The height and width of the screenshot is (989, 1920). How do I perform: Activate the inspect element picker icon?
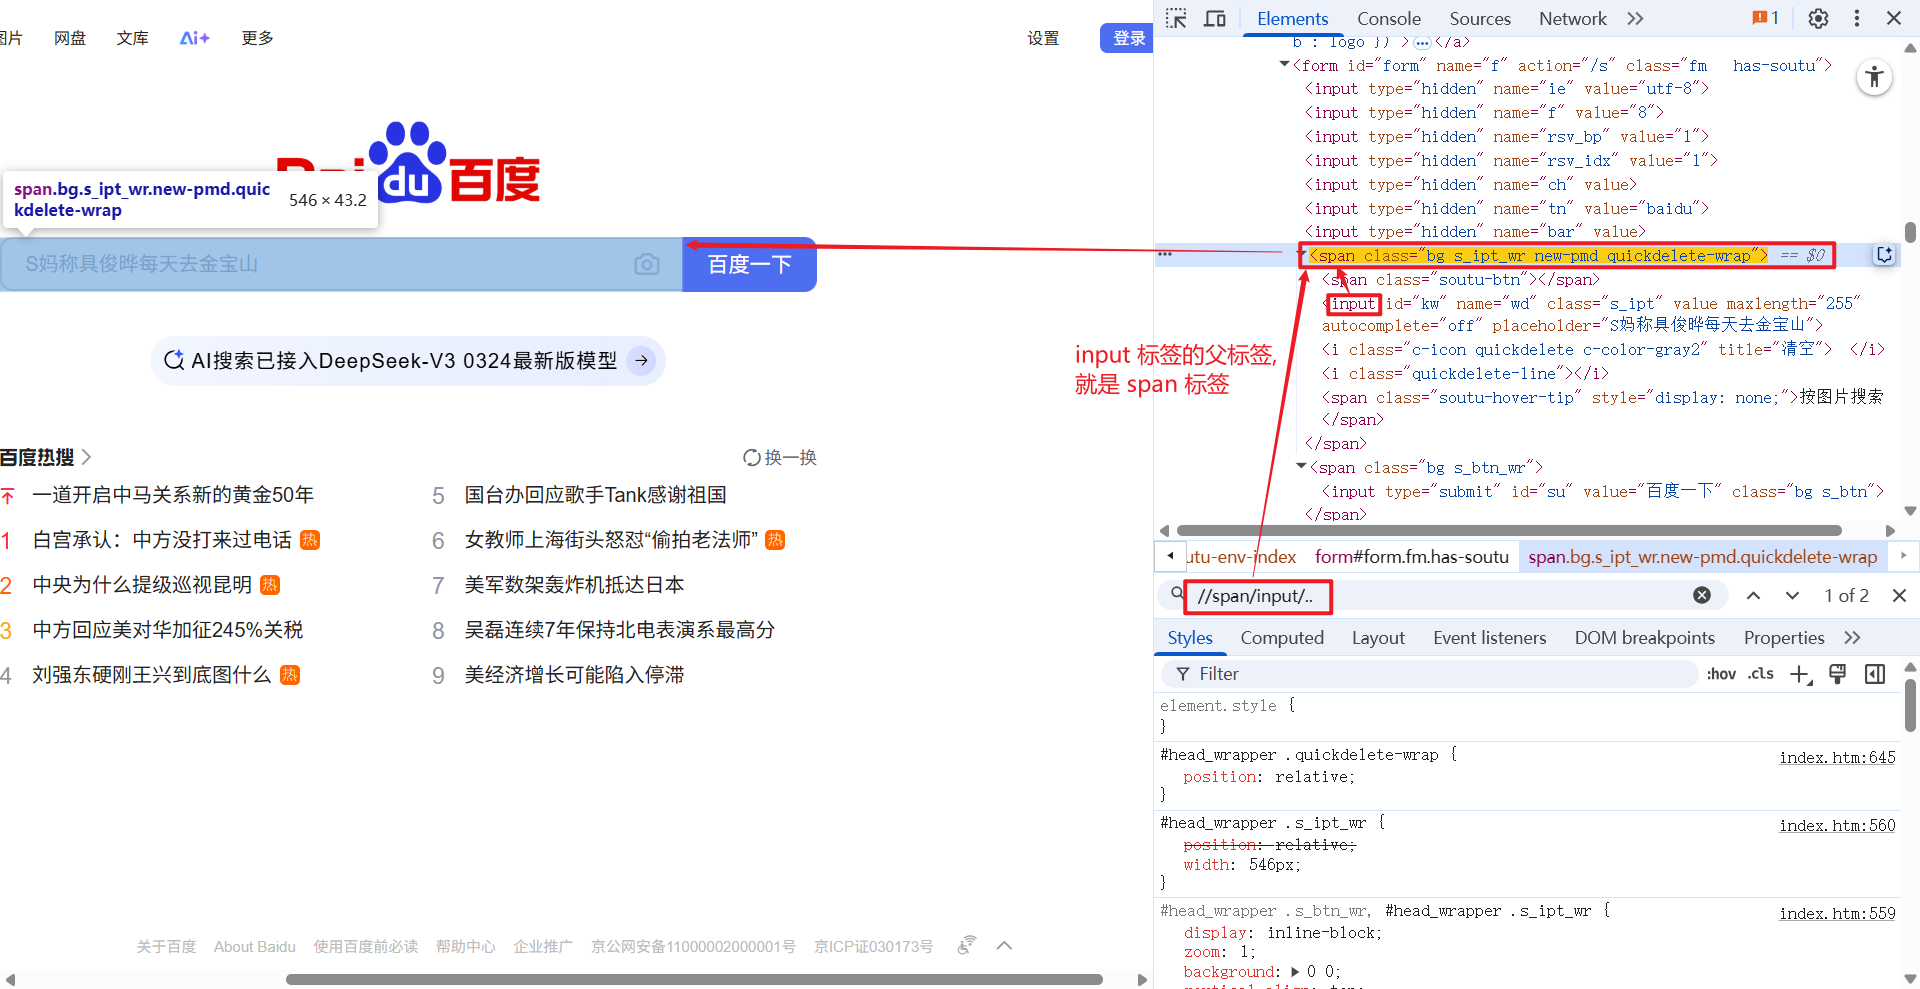(1176, 18)
